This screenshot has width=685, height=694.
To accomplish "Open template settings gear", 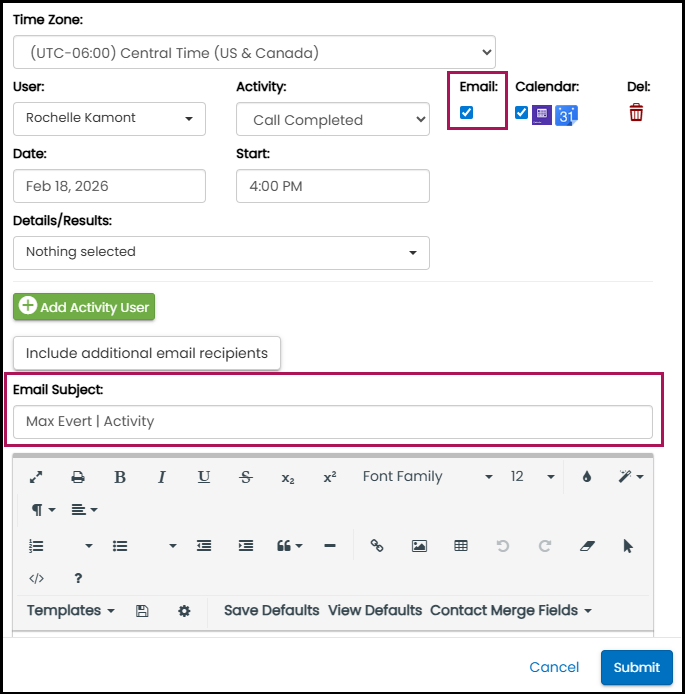I will 184,611.
